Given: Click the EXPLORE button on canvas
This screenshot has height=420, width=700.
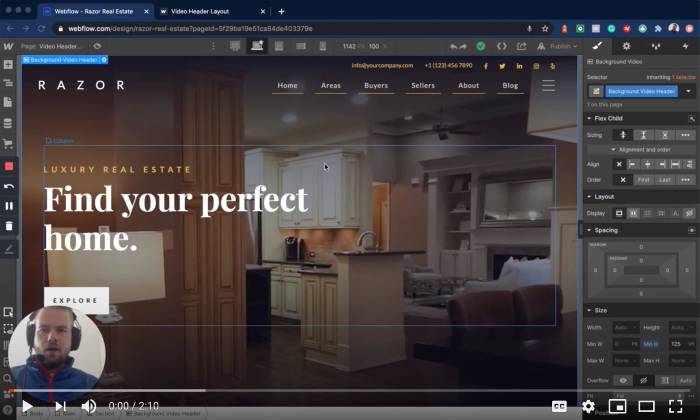Looking at the screenshot, I should point(76,300).
